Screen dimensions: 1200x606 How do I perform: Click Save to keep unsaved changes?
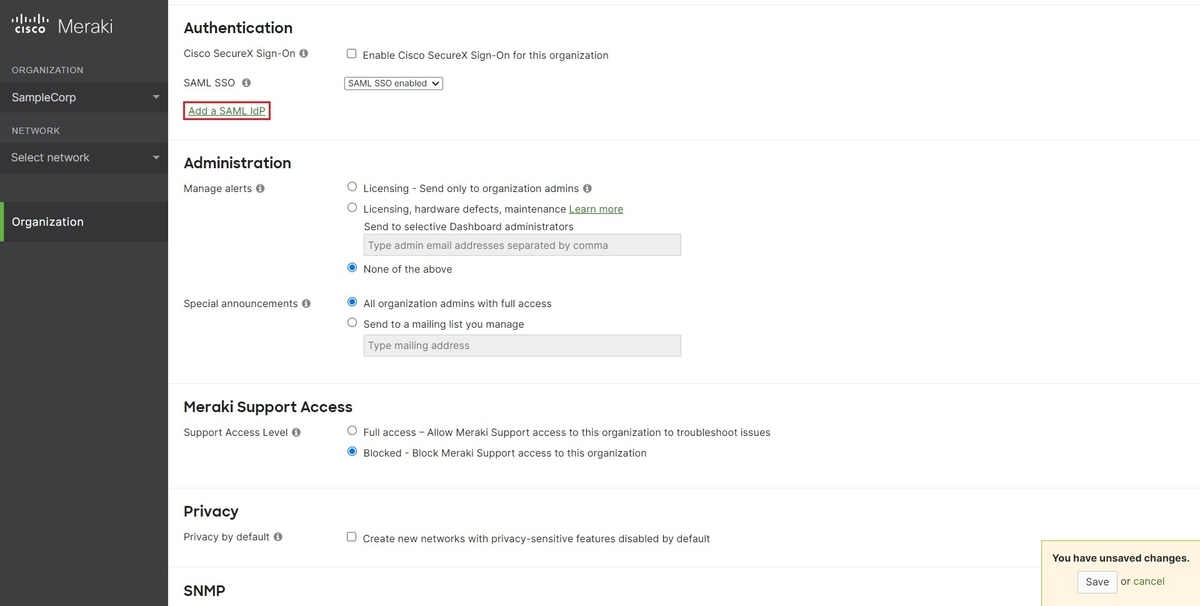[1097, 582]
